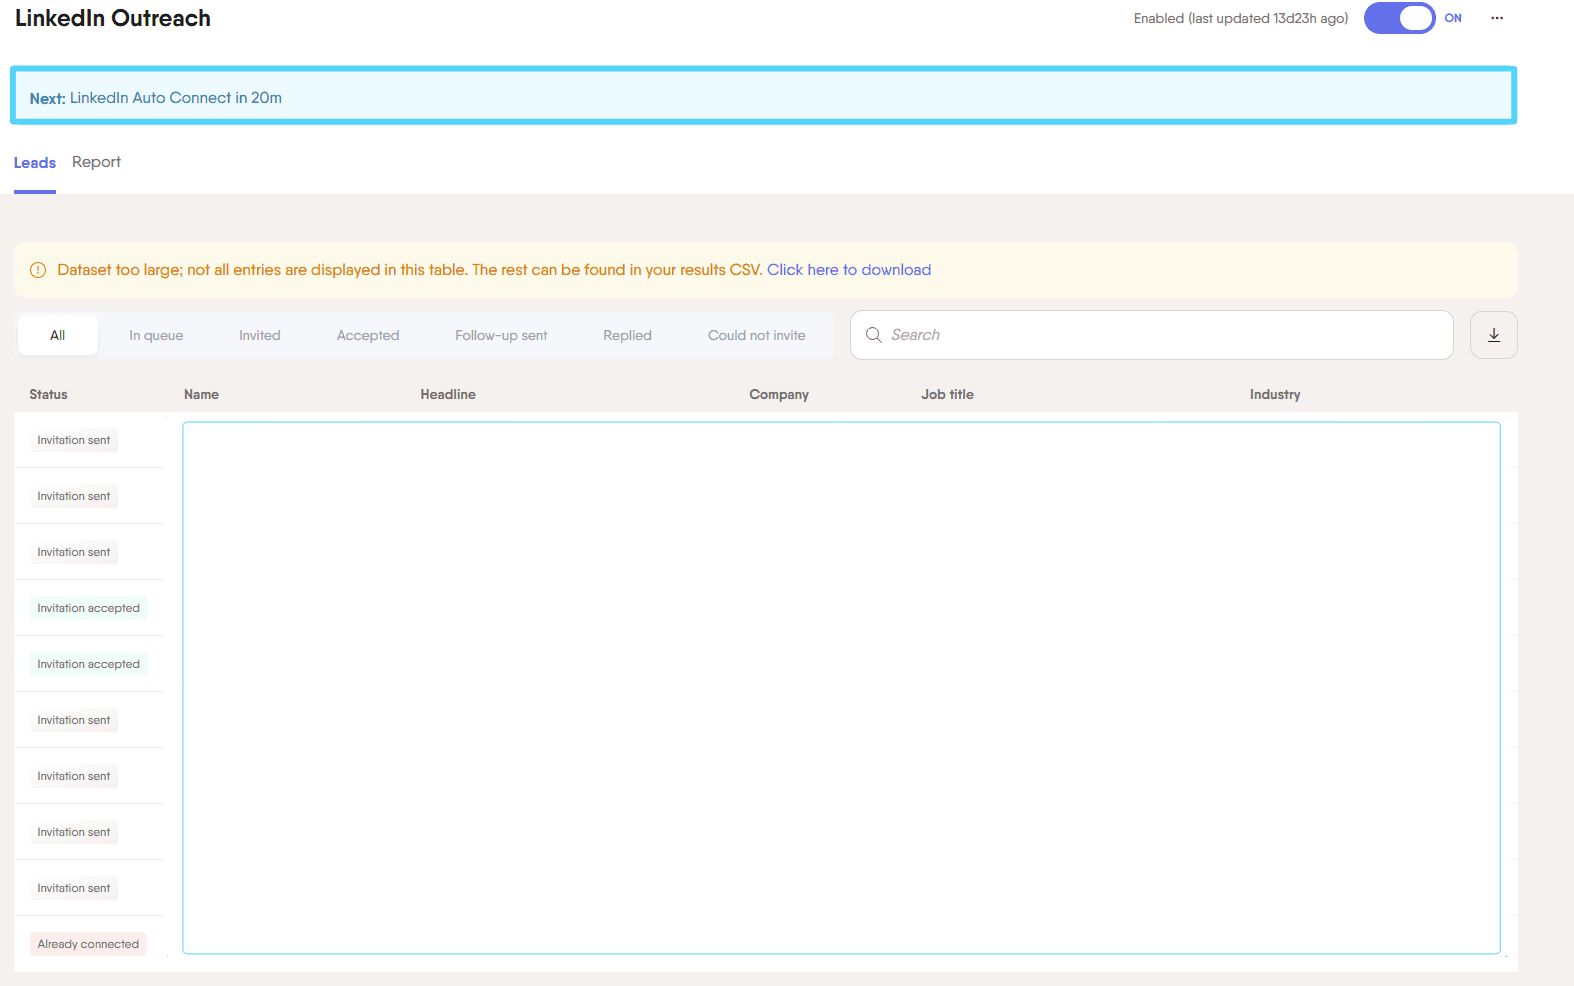1574x986 pixels.
Task: Click the Job title column header
Action: 947,394
